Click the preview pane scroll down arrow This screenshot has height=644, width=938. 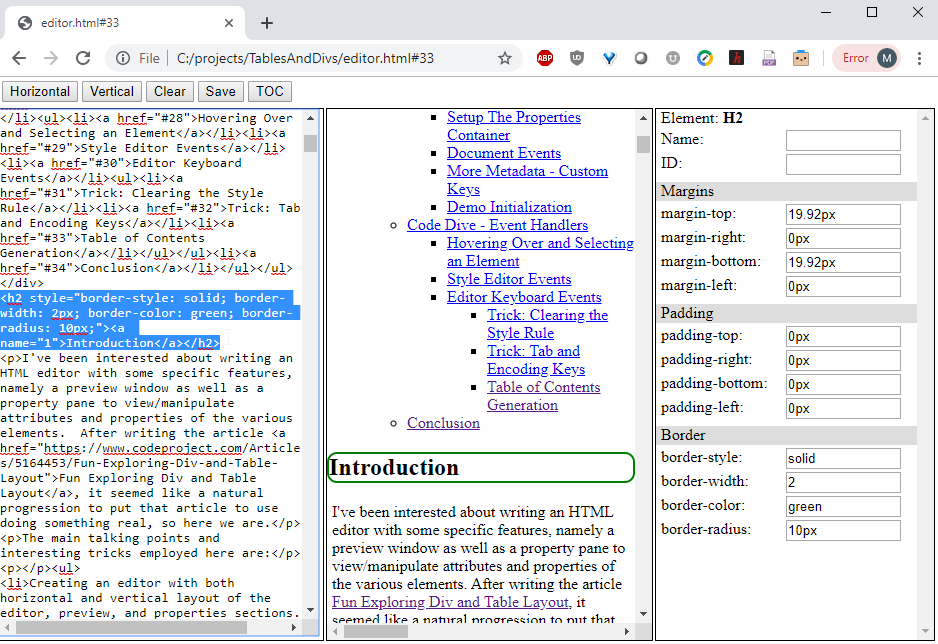pos(643,614)
